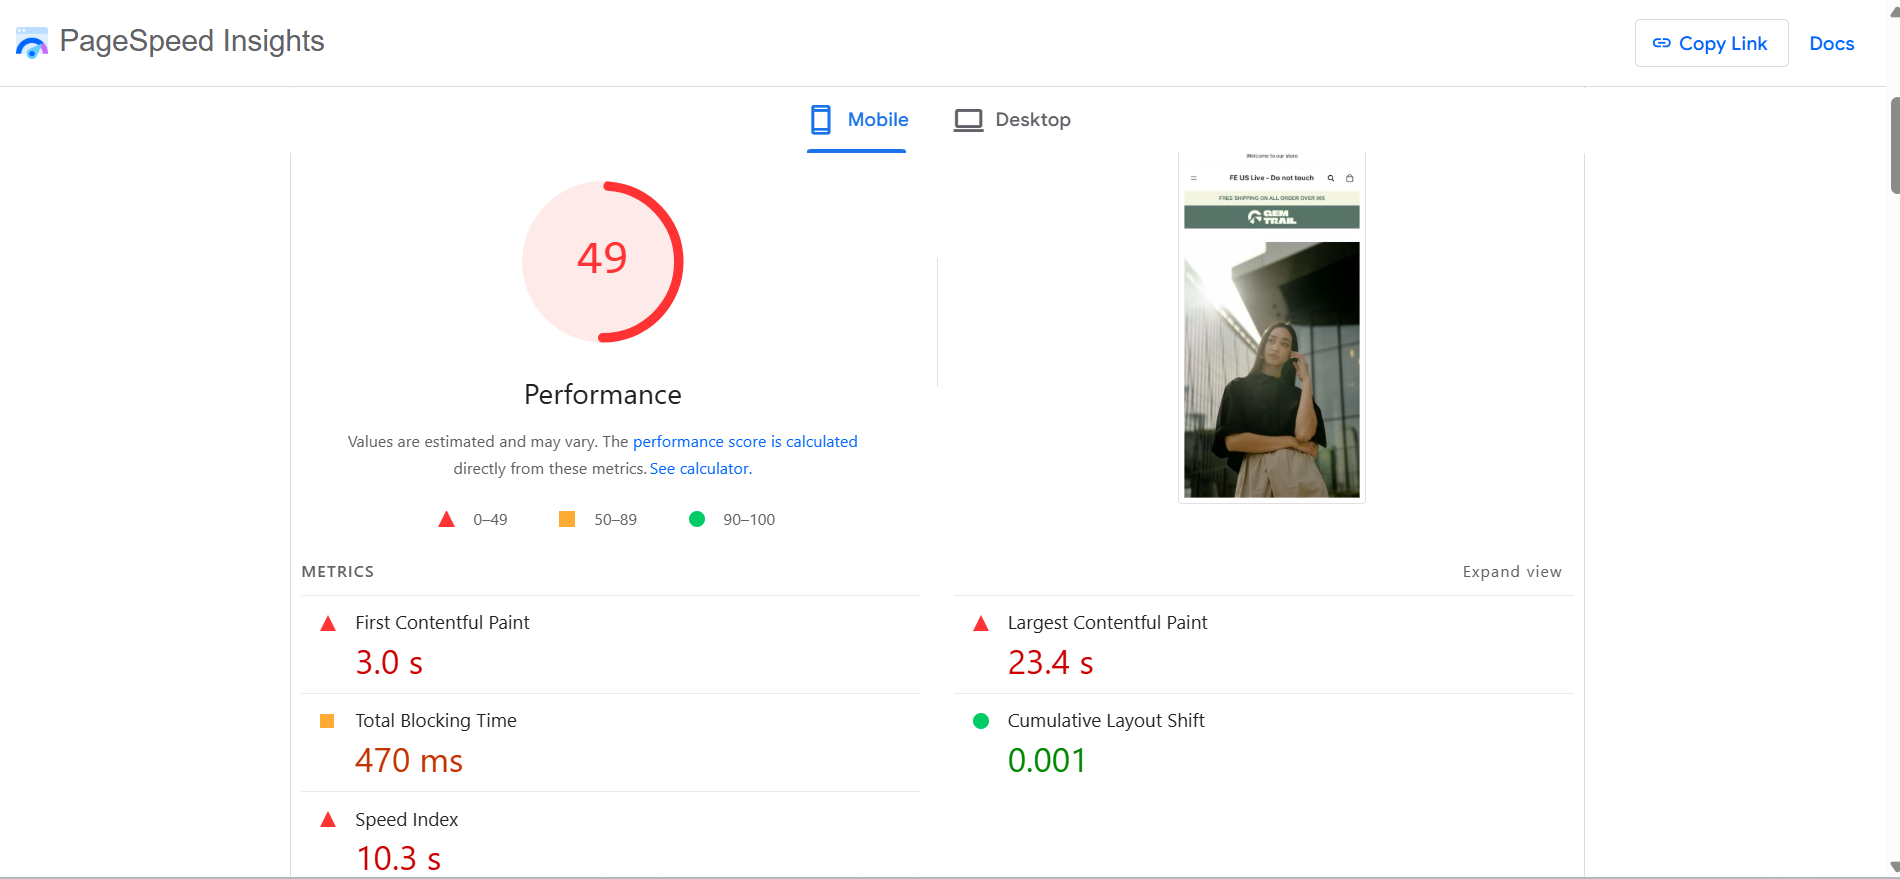Click the performance score gauge showing 49
1900x879 pixels.
(x=602, y=261)
